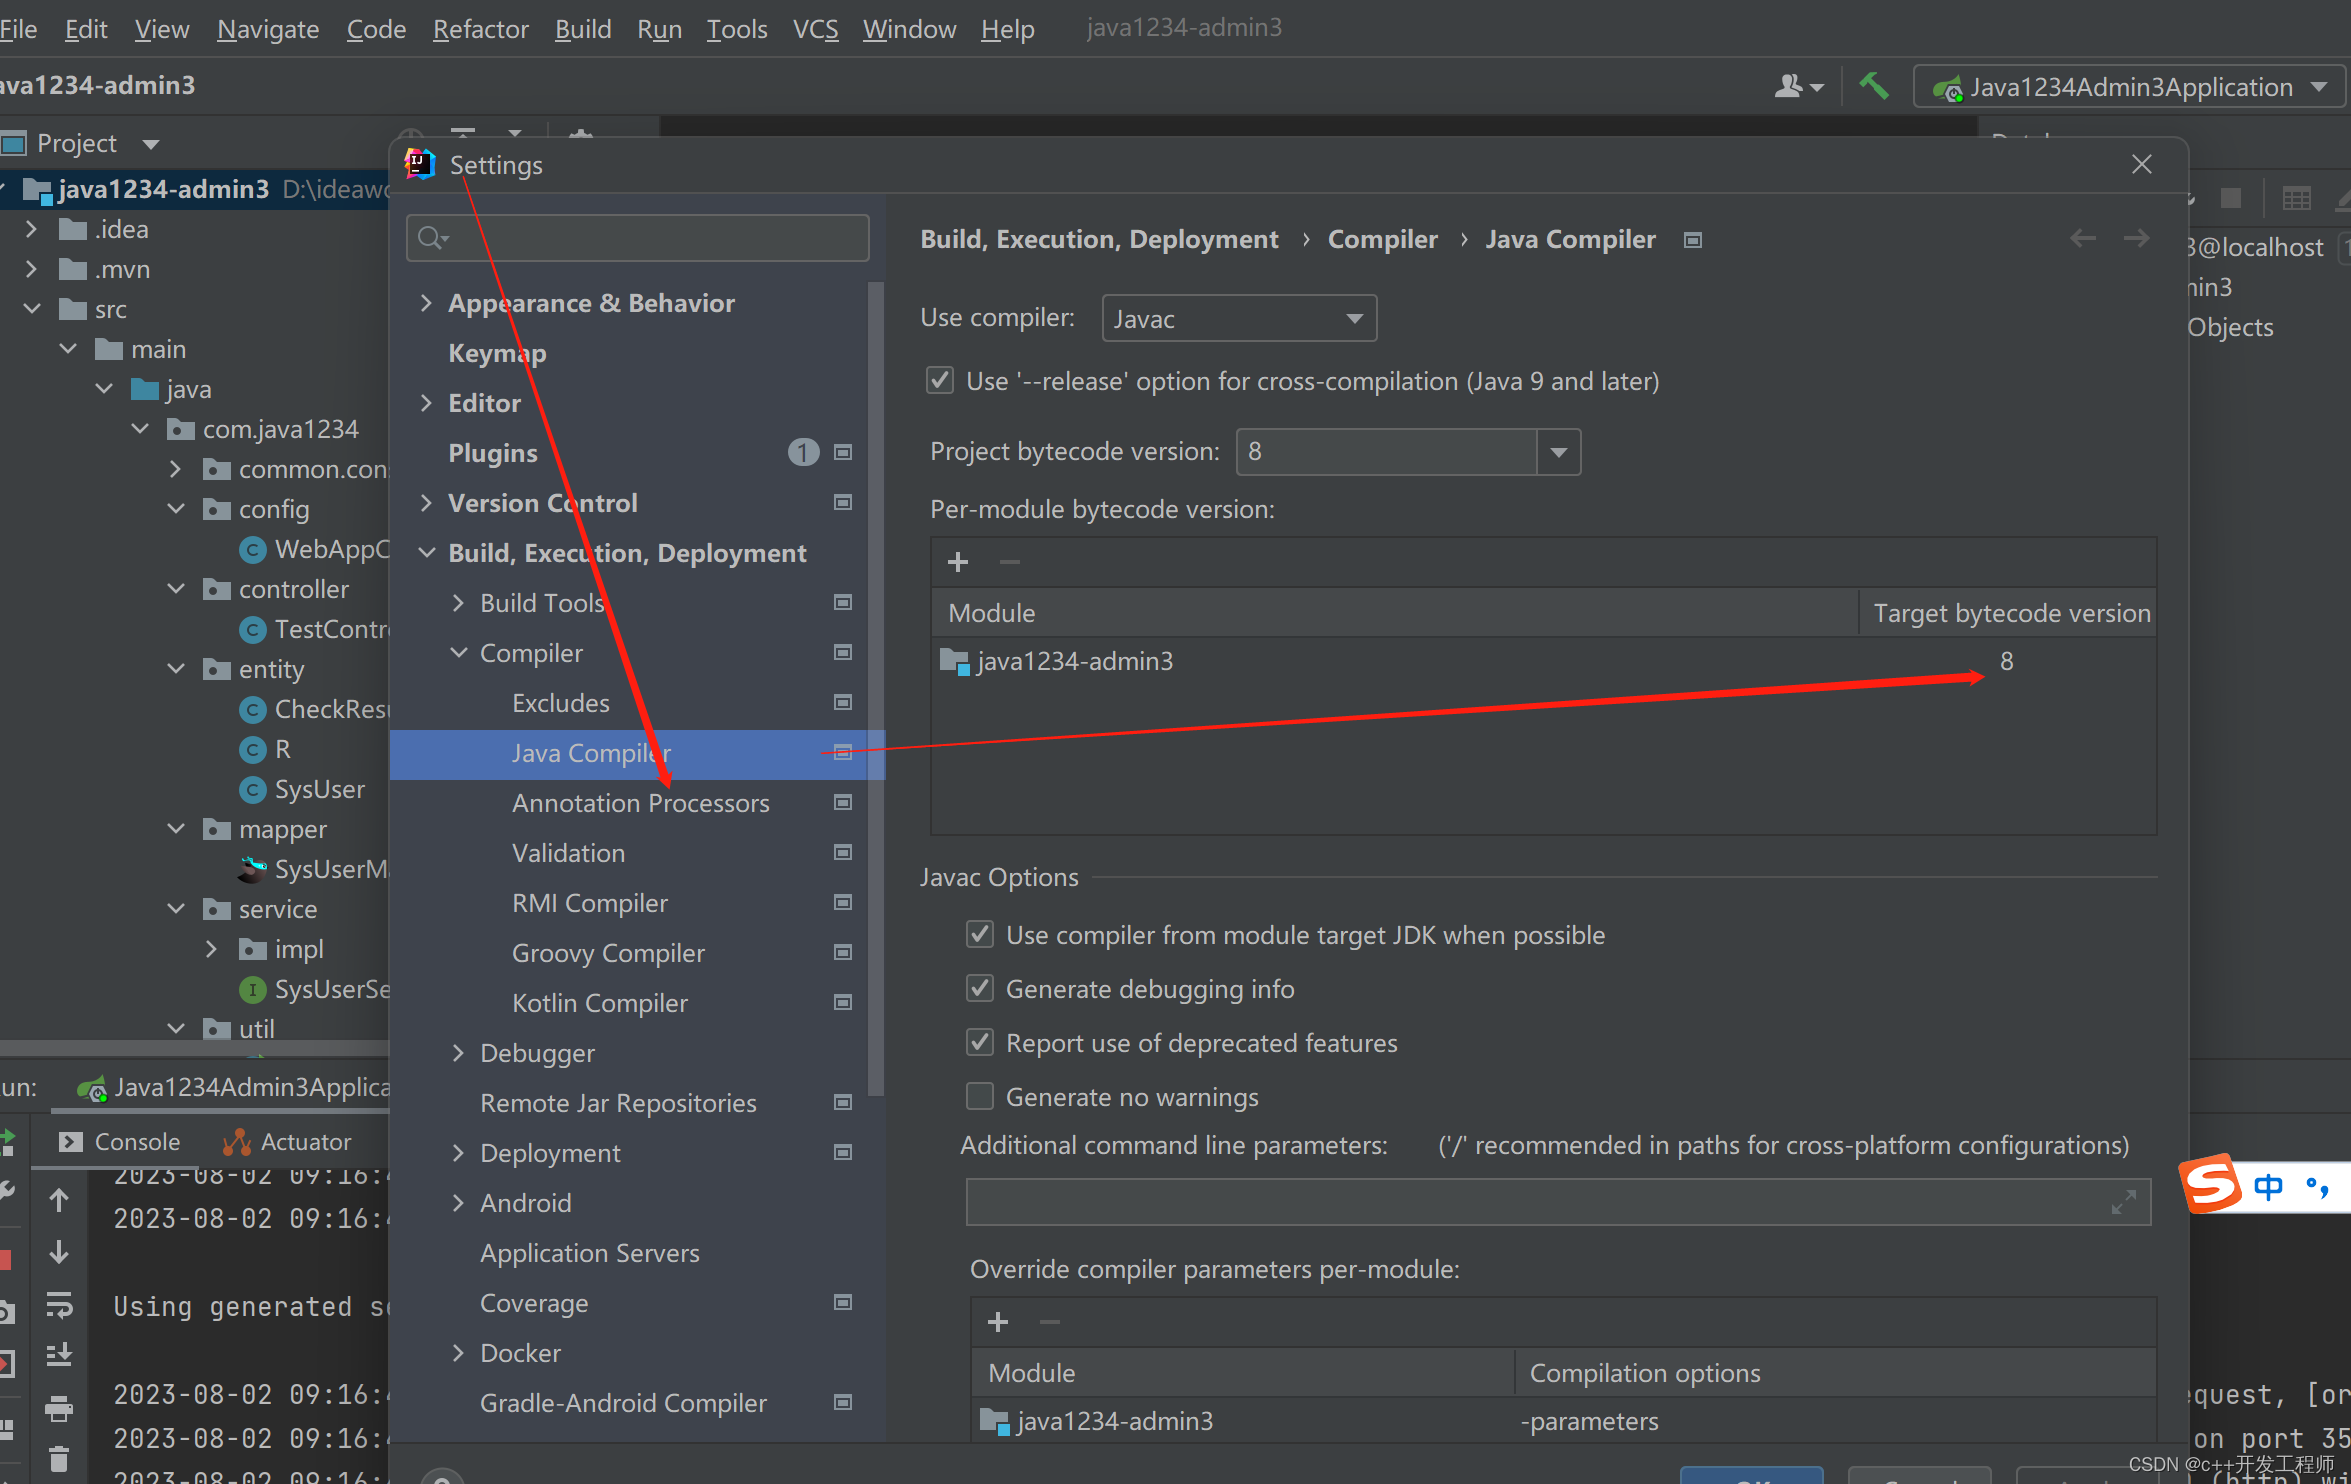Disable the '--release' option for cross-compilation checkbox
The width and height of the screenshot is (2351, 1484).
[x=939, y=381]
